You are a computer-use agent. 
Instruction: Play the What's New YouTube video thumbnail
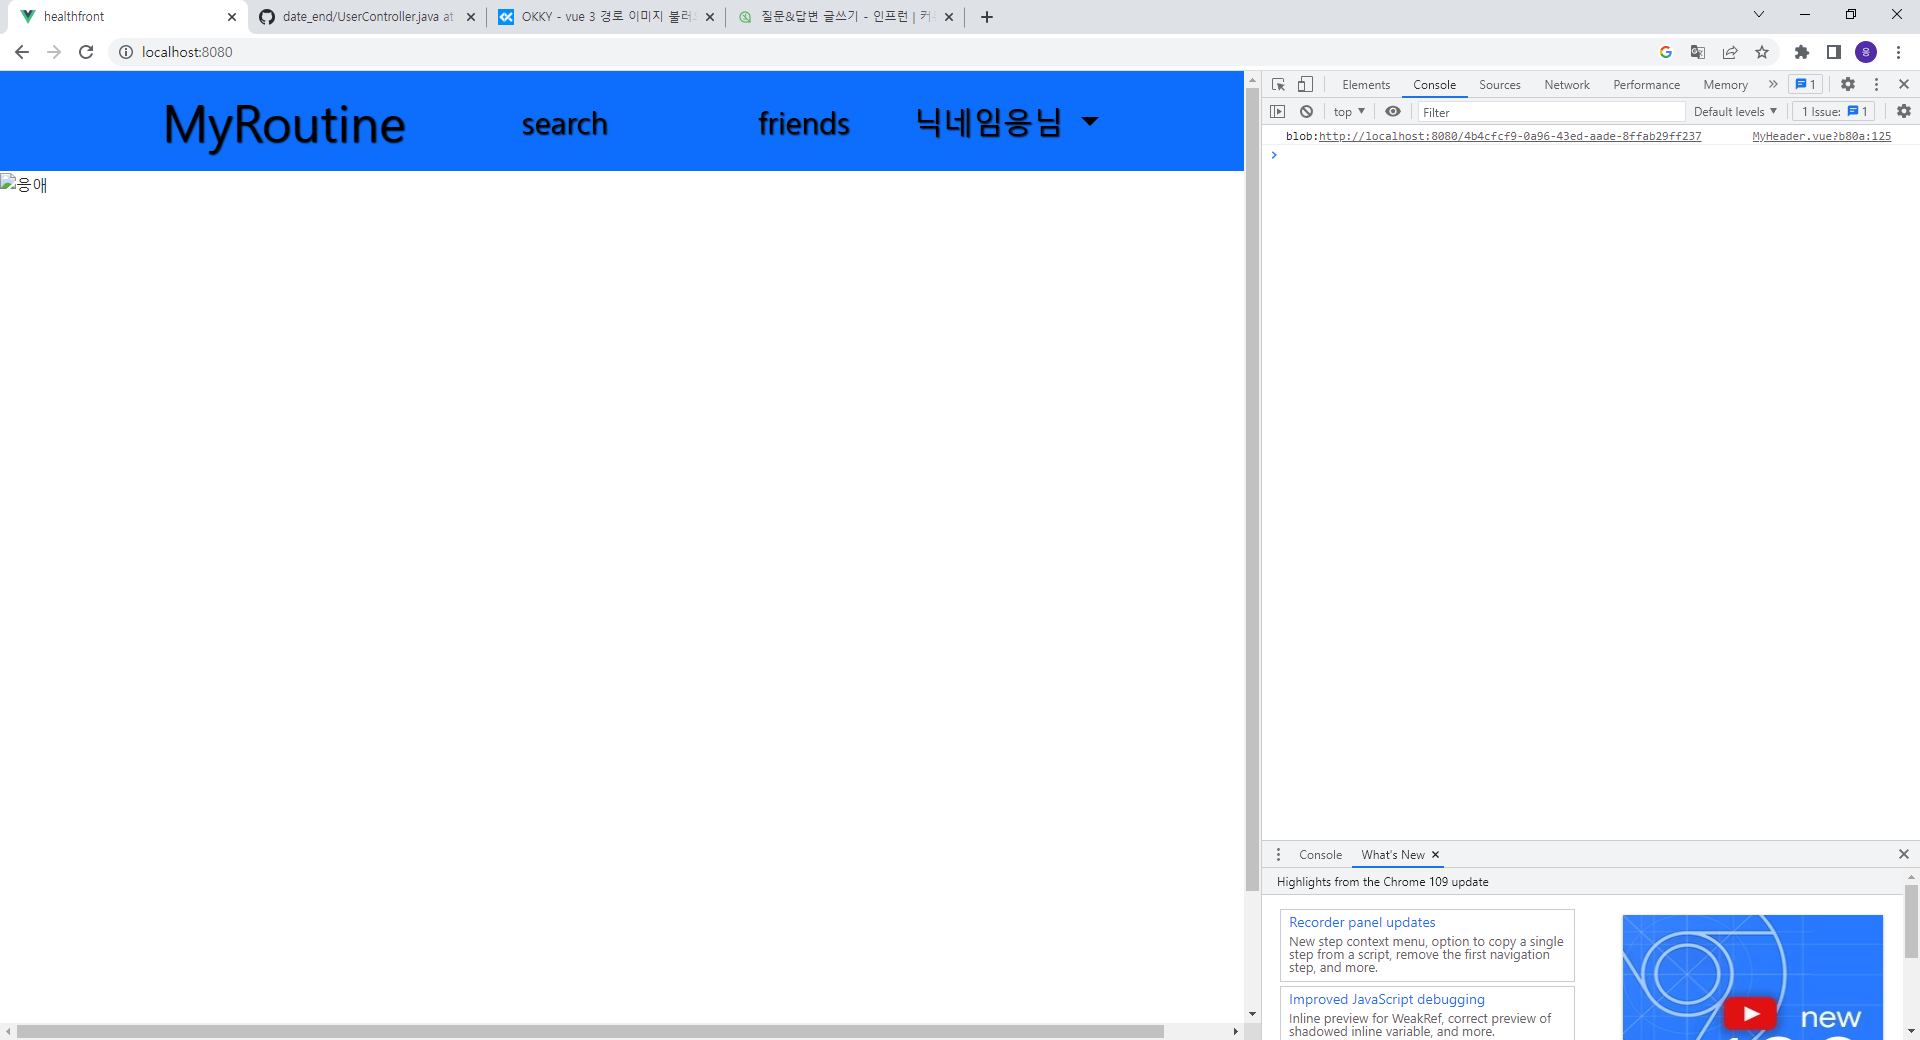coord(1751,1012)
